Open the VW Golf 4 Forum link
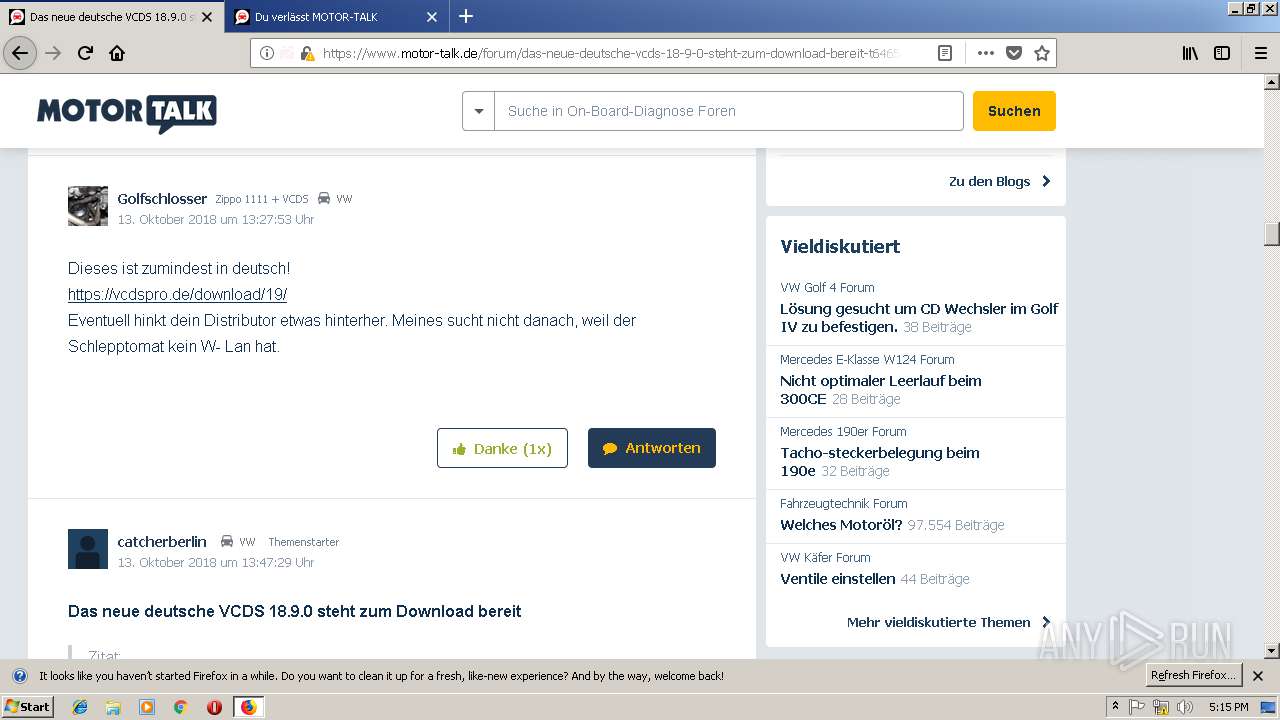 click(827, 287)
